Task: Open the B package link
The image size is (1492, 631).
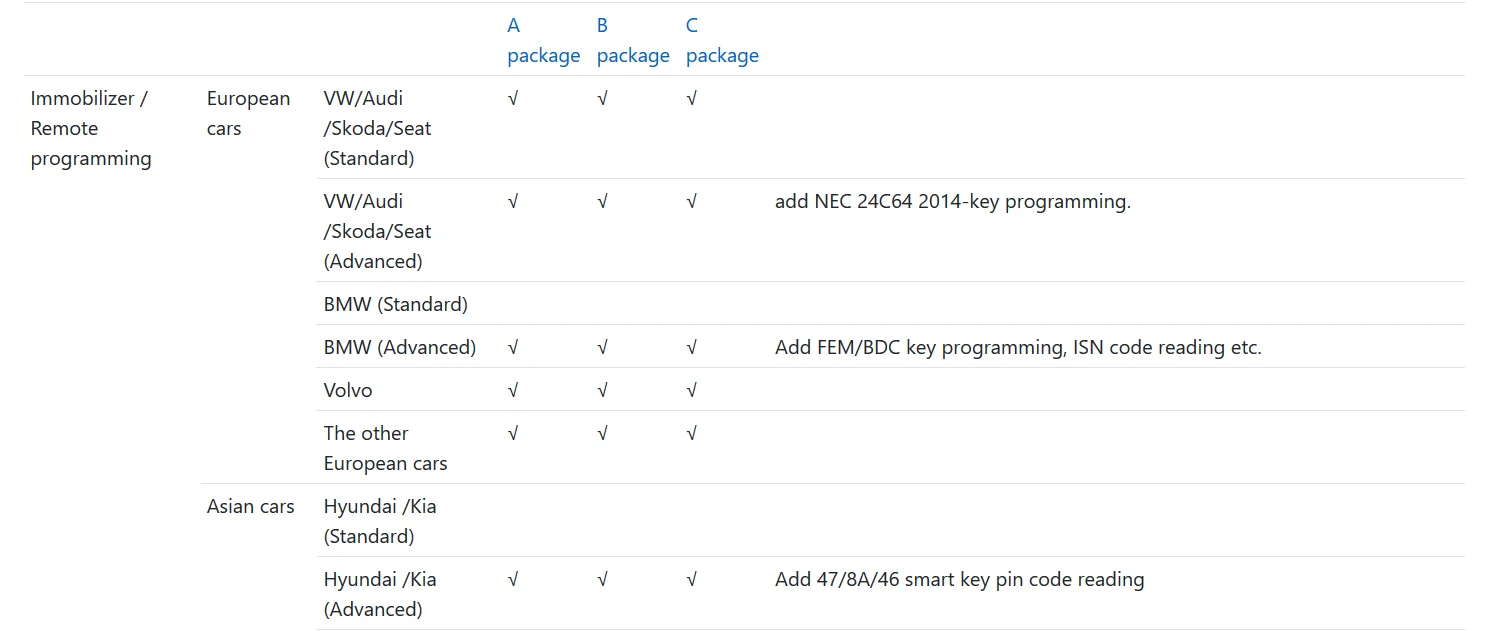Action: click(x=633, y=40)
